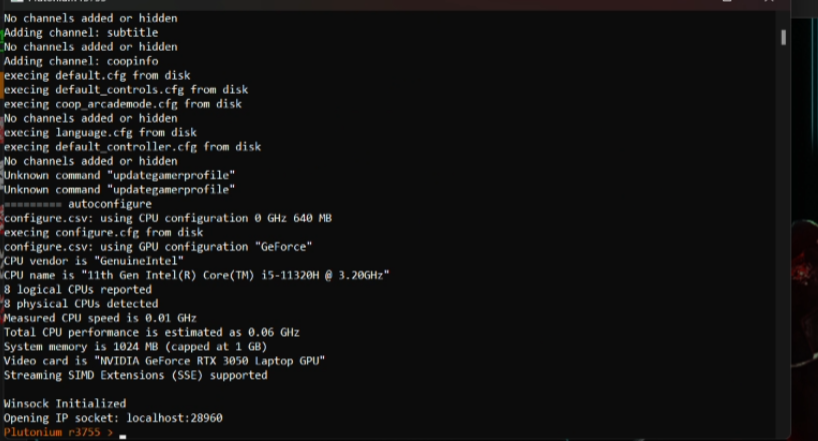Click "CPU vendor is GenuineIntel" line
The height and width of the screenshot is (441, 818).
coord(93,260)
